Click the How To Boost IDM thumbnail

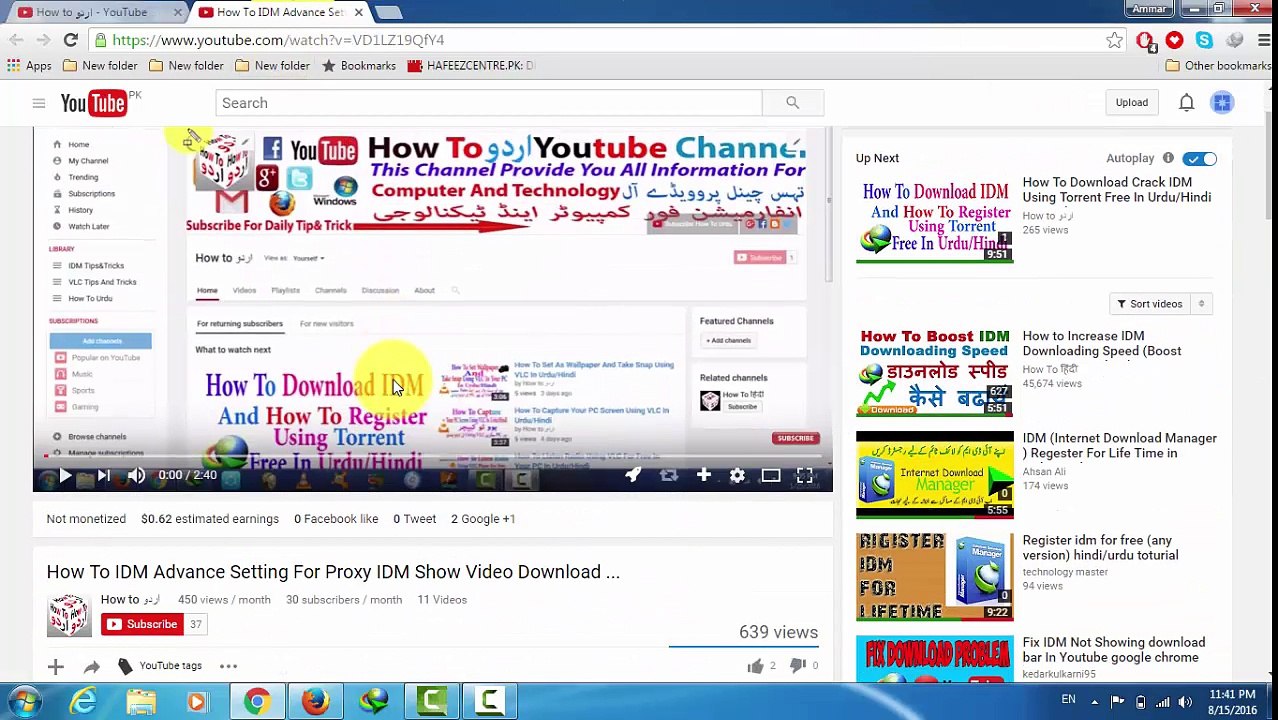(x=934, y=372)
